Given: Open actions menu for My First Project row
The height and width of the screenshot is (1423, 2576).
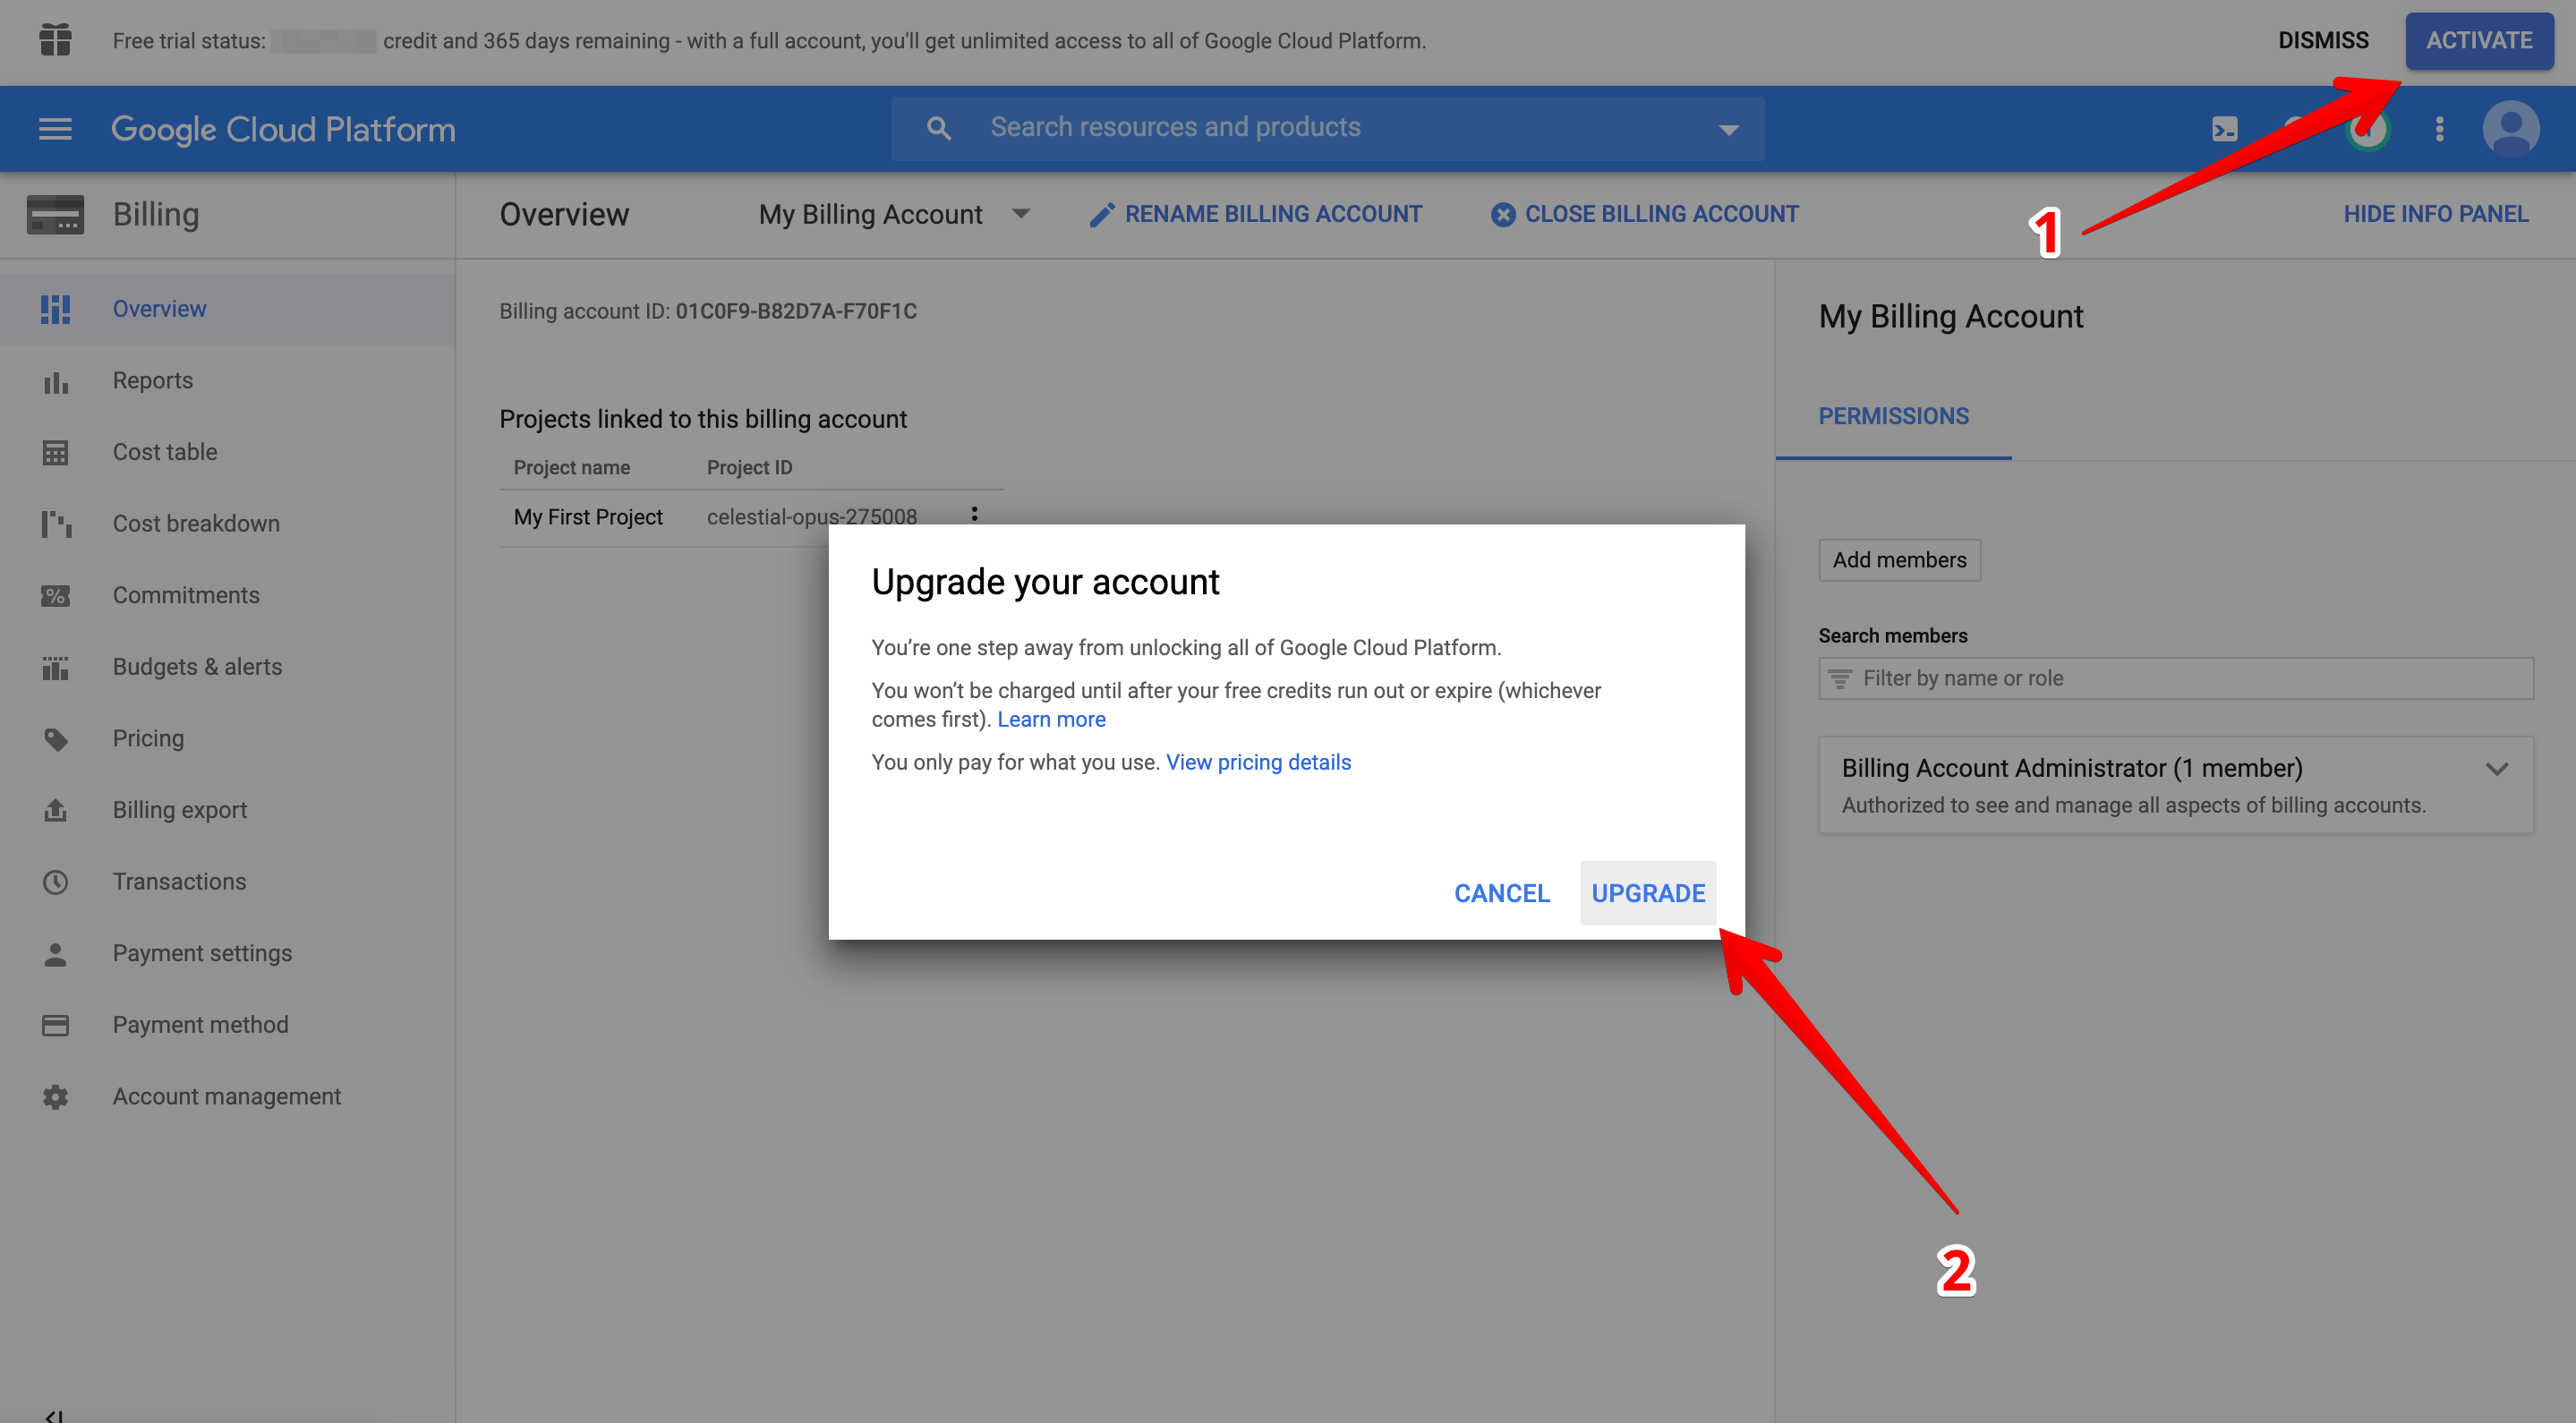Looking at the screenshot, I should [974, 514].
